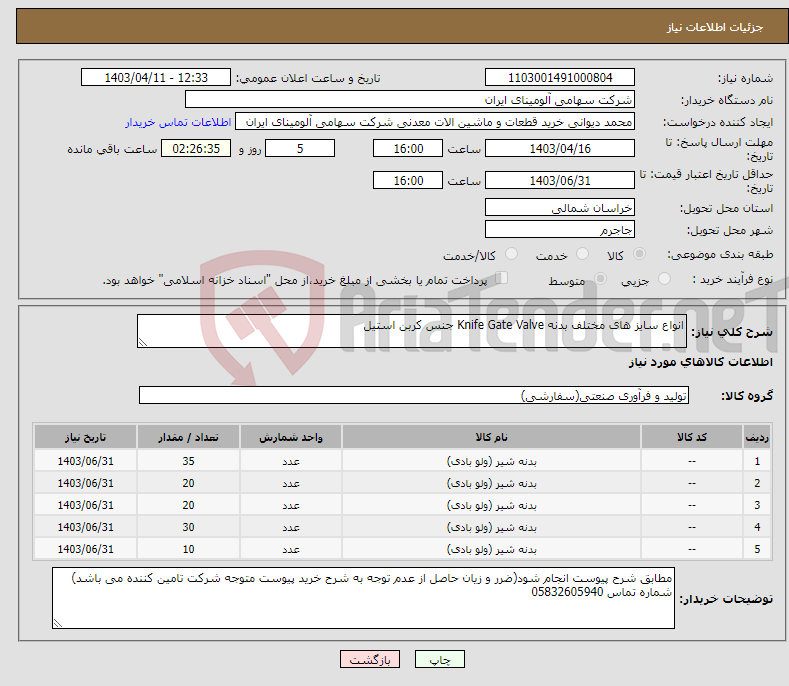789x686 pixels.
Task: Click the price validity time 16:00 field
Action: [x=408, y=180]
